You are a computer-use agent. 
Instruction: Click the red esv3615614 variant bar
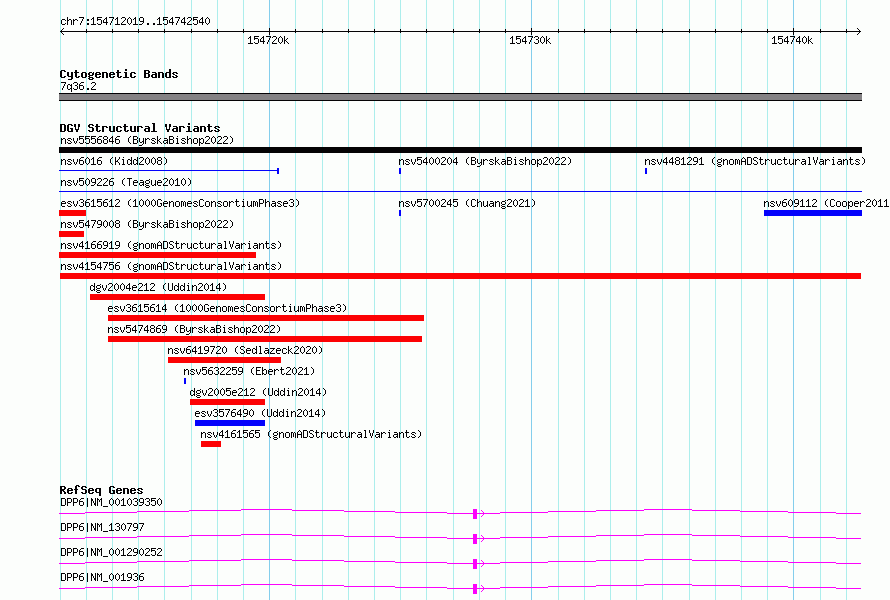pos(266,318)
